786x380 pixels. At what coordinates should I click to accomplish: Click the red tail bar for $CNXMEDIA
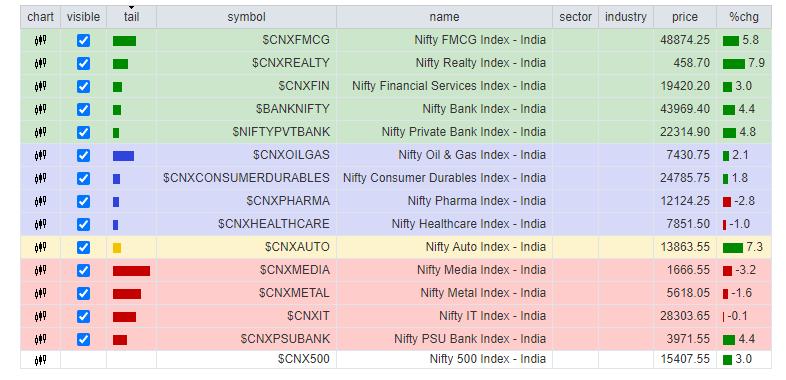tap(131, 271)
